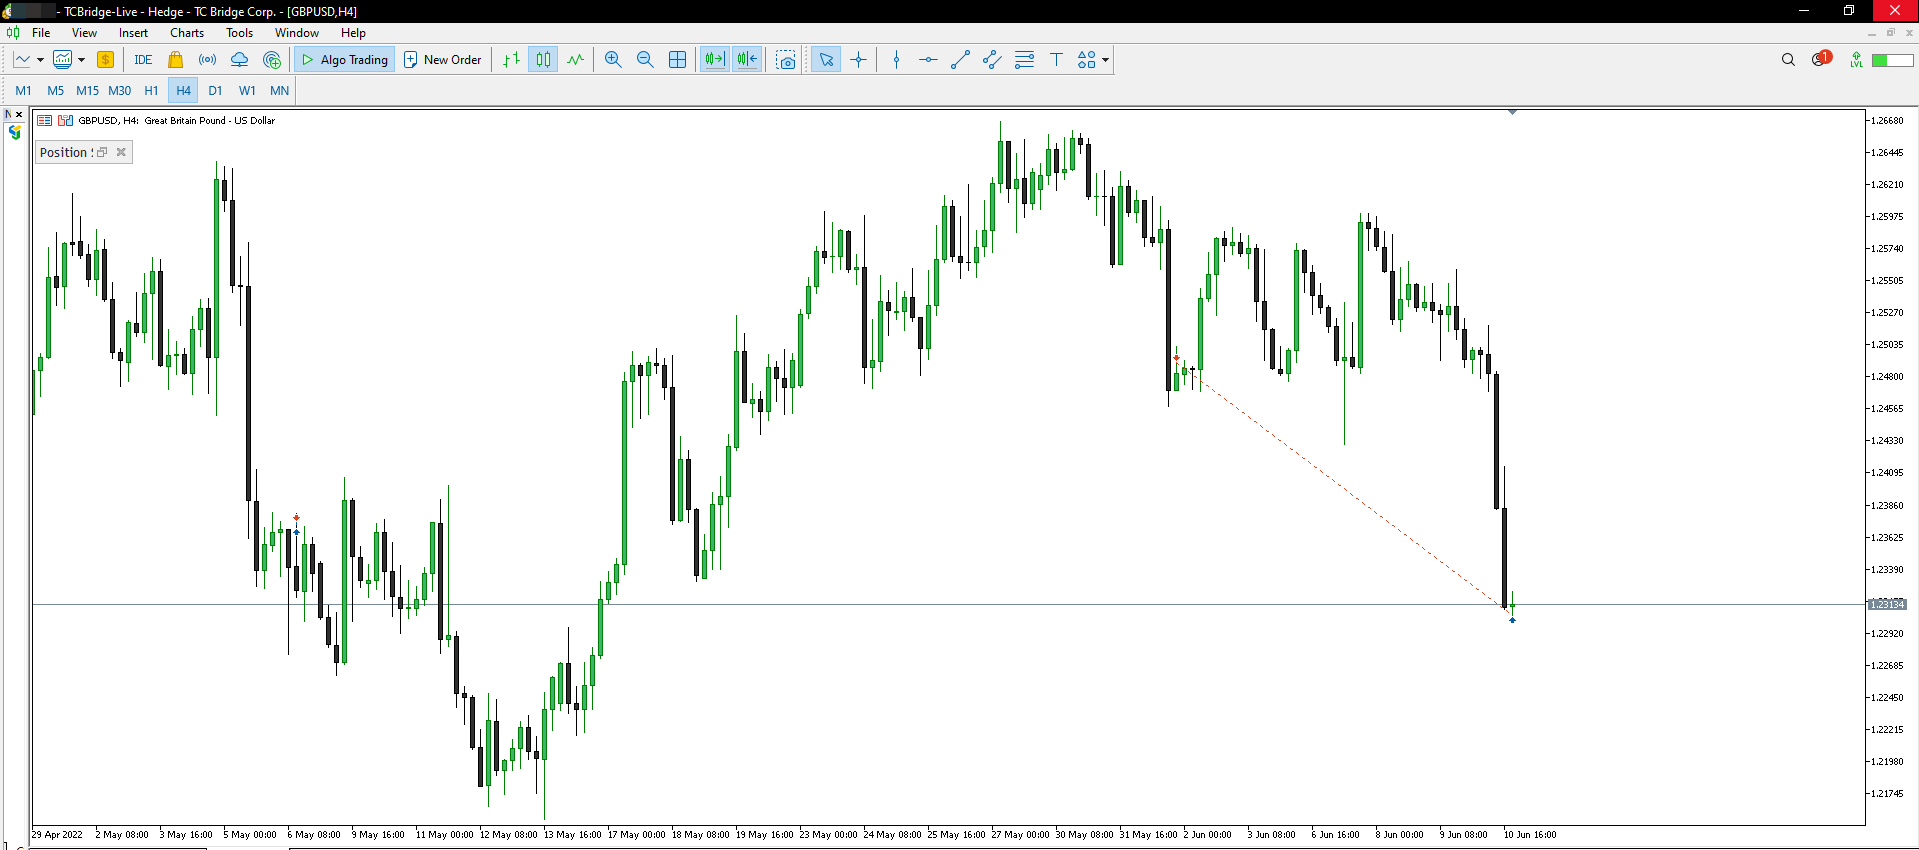Select the M15 timeframe button
The width and height of the screenshot is (1919, 850).
click(x=87, y=91)
